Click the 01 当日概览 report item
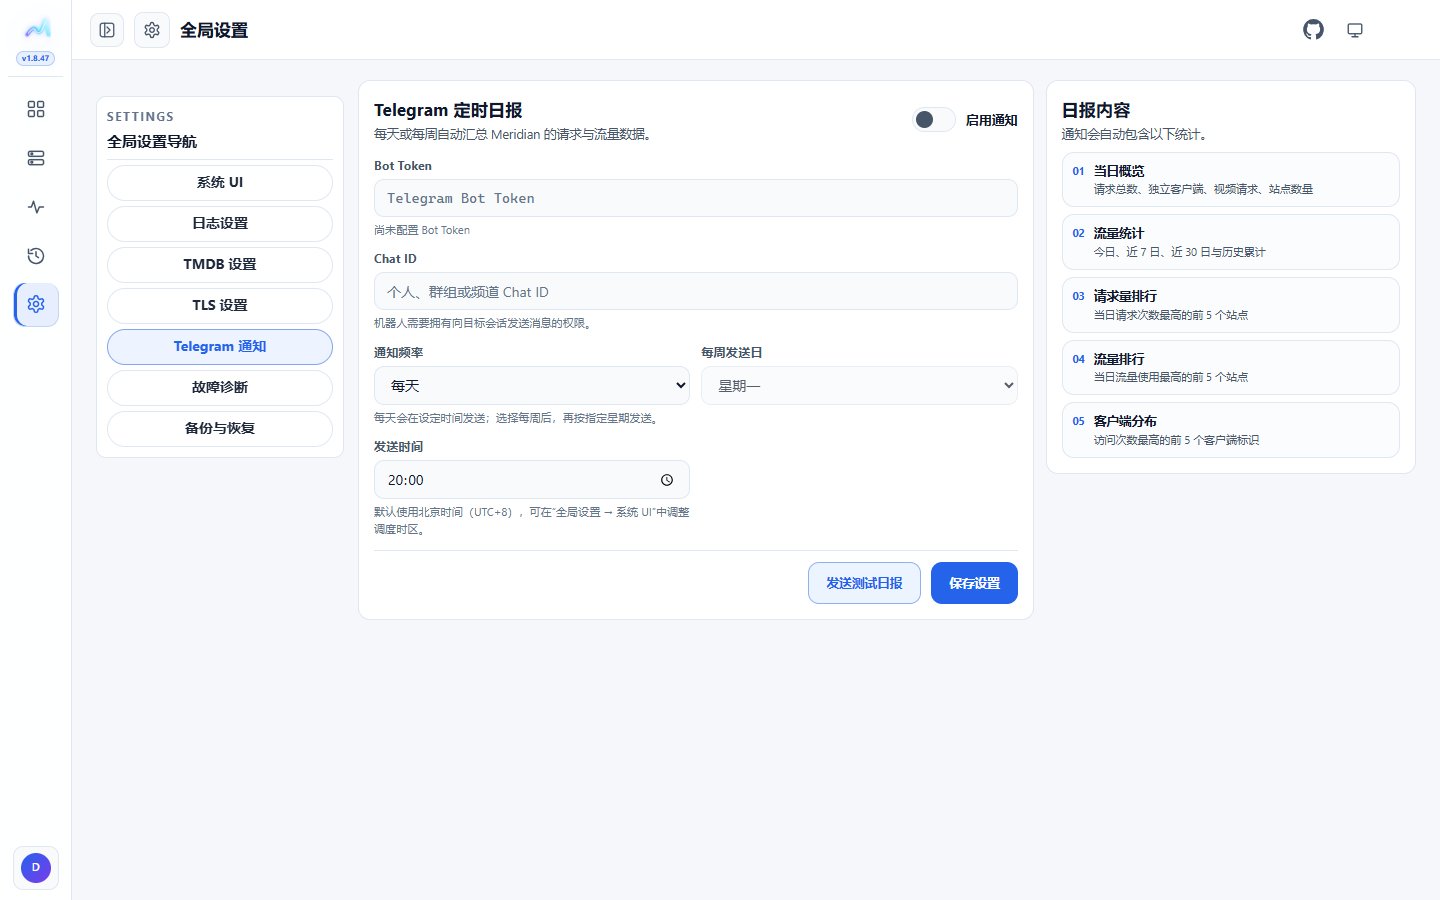Image resolution: width=1440 pixels, height=900 pixels. pos(1230,180)
